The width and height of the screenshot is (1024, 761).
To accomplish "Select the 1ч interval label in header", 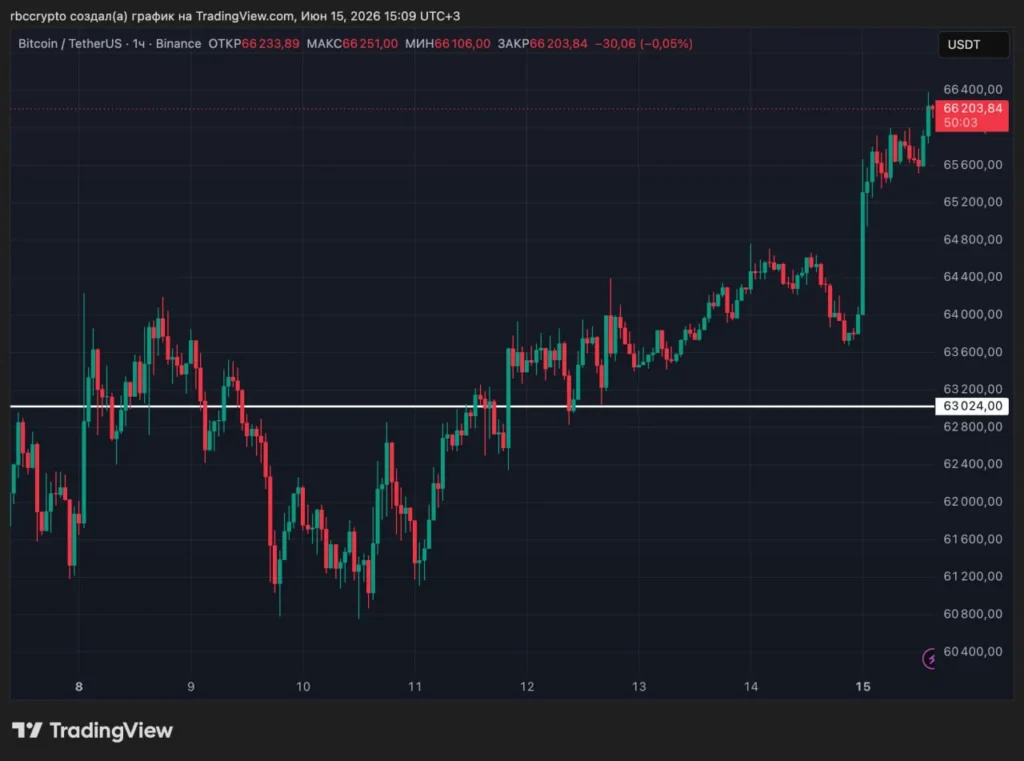I will [138, 44].
